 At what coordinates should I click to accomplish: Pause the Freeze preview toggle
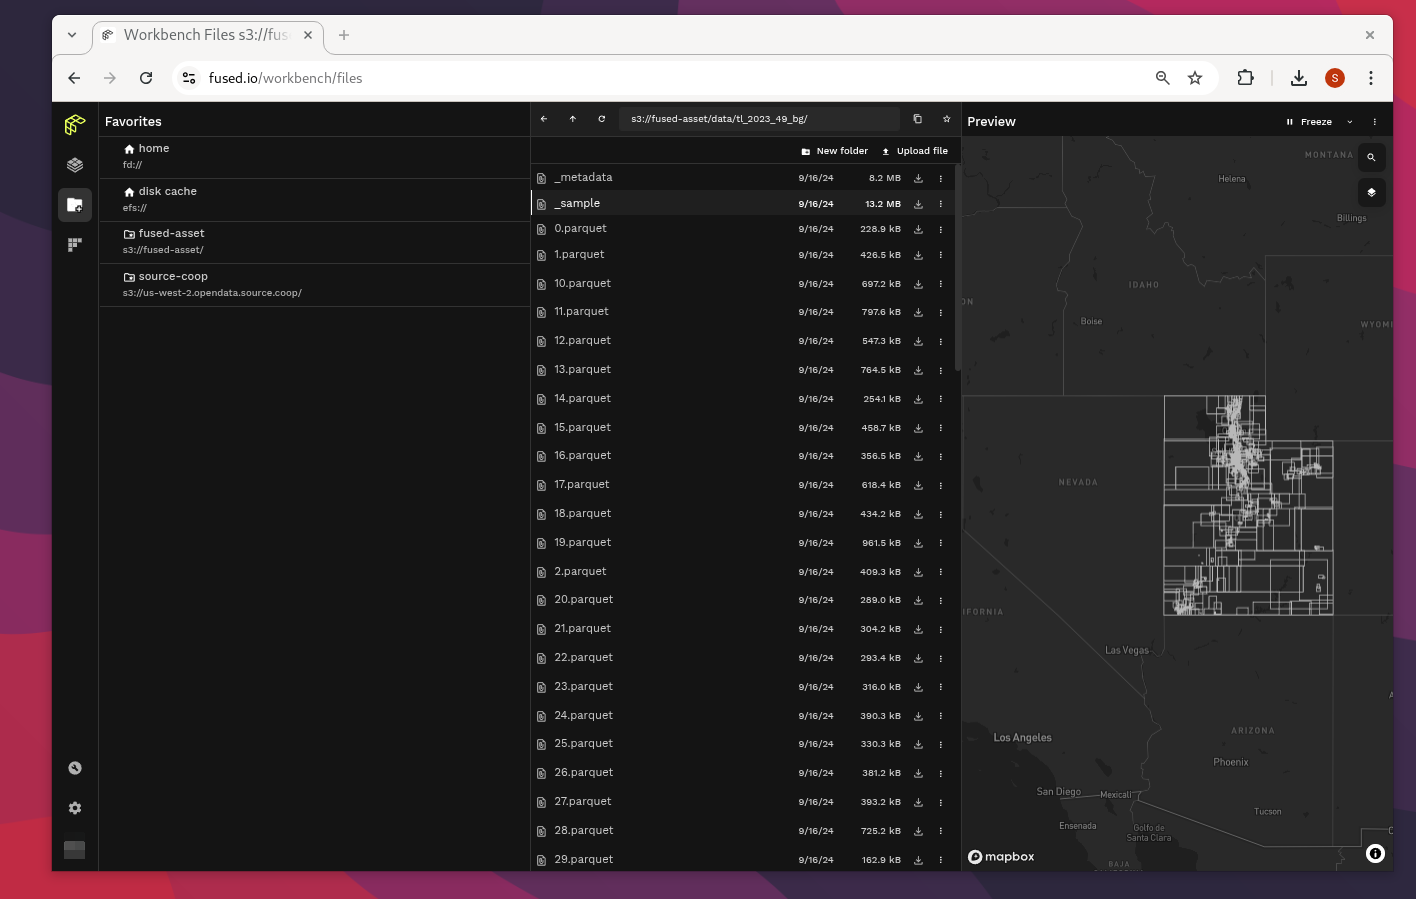tap(1289, 121)
